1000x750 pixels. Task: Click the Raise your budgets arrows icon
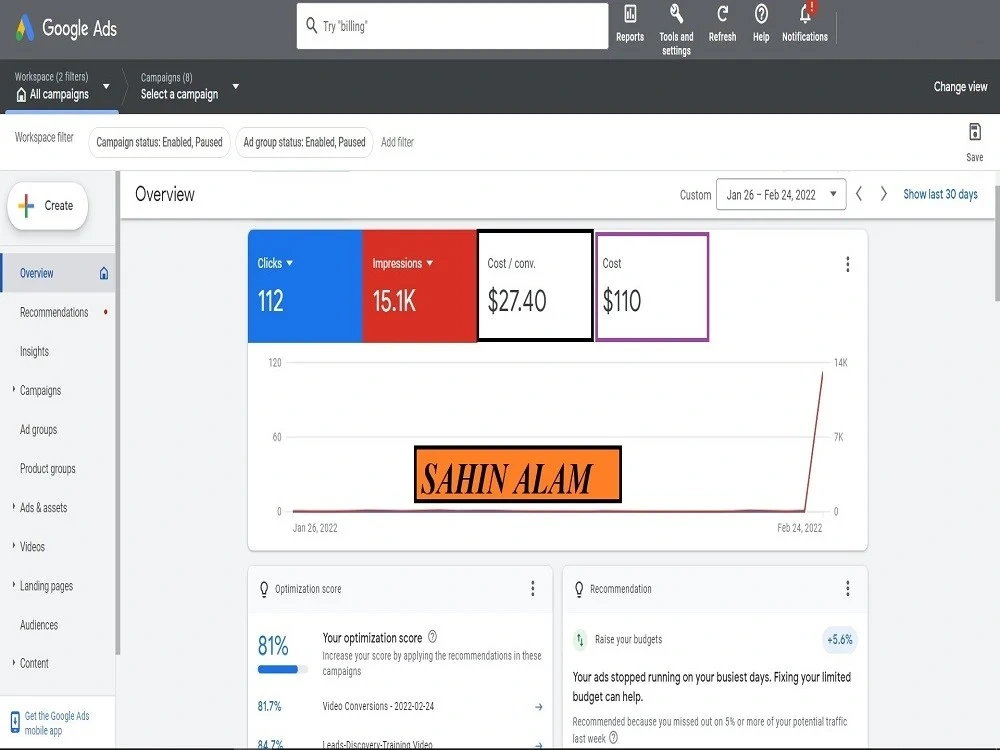[580, 639]
